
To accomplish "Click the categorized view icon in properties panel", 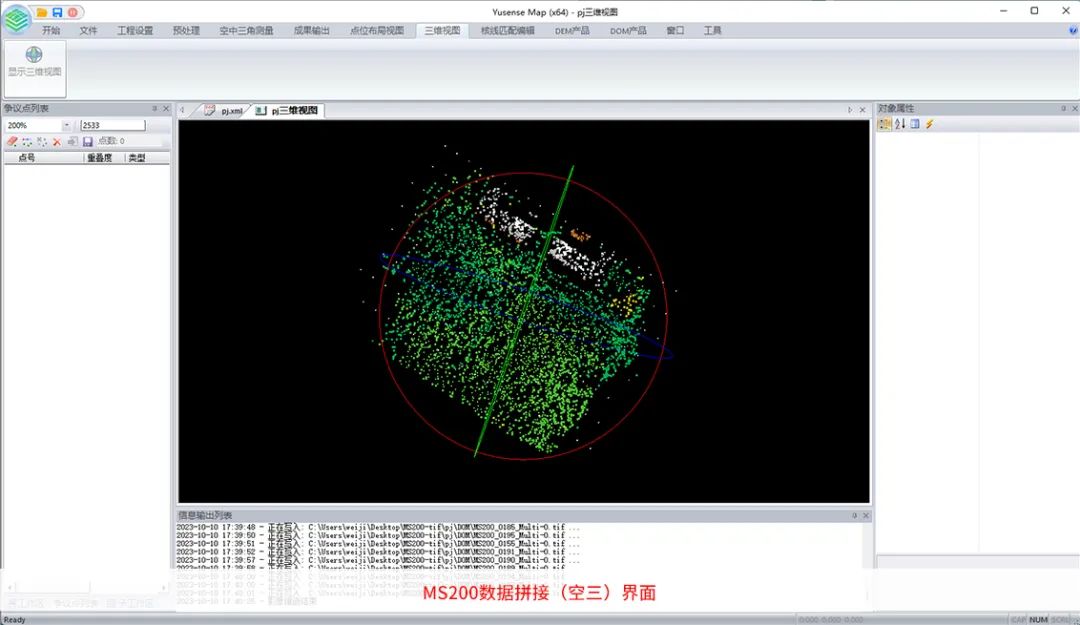I will click(884, 124).
